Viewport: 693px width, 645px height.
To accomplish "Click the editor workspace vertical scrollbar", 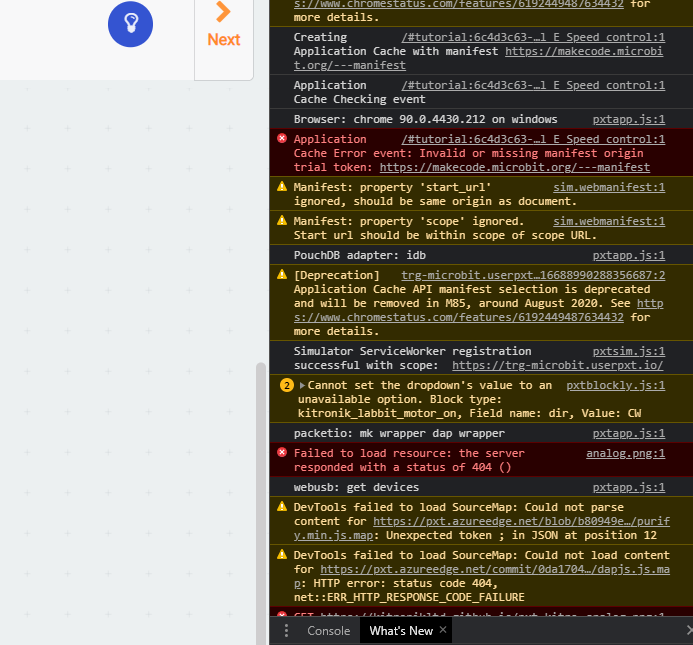I will click(261, 503).
